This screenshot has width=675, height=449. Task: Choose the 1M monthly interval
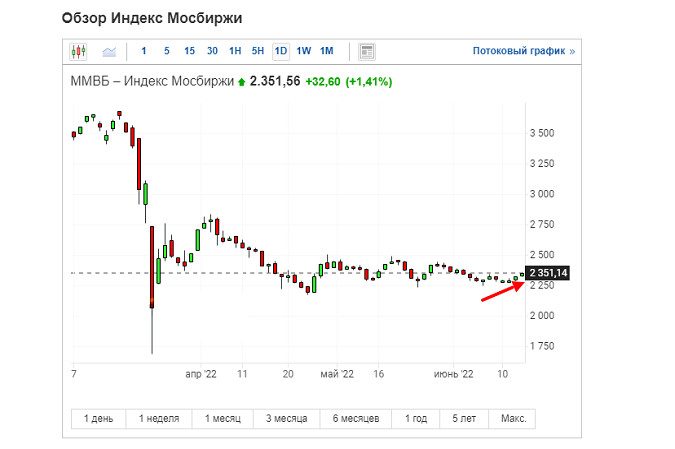[x=327, y=51]
